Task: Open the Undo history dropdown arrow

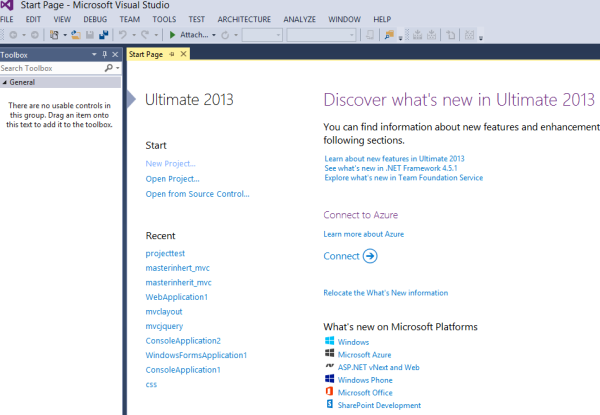Action: 134,35
